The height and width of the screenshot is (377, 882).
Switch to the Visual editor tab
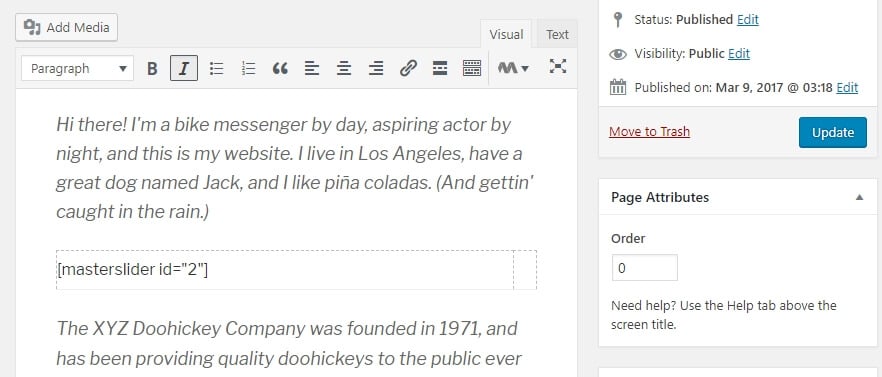(506, 35)
